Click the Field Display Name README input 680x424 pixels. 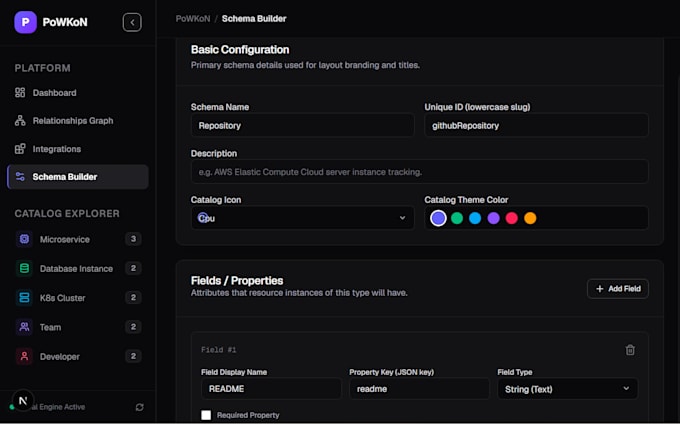(x=271, y=389)
